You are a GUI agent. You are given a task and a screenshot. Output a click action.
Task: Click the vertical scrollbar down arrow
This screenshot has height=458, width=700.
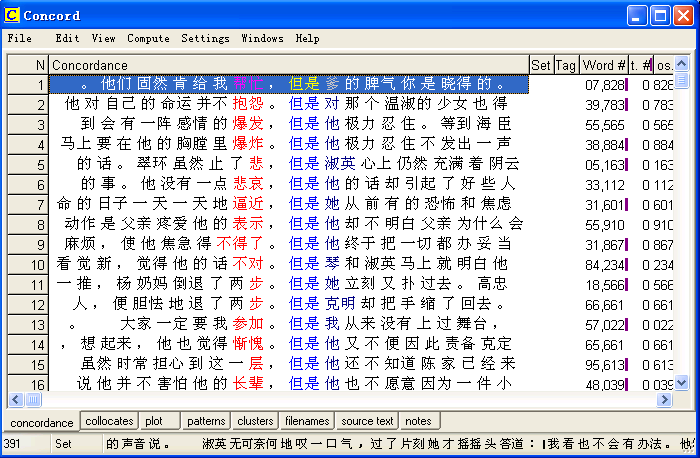pyautogui.click(x=681, y=382)
